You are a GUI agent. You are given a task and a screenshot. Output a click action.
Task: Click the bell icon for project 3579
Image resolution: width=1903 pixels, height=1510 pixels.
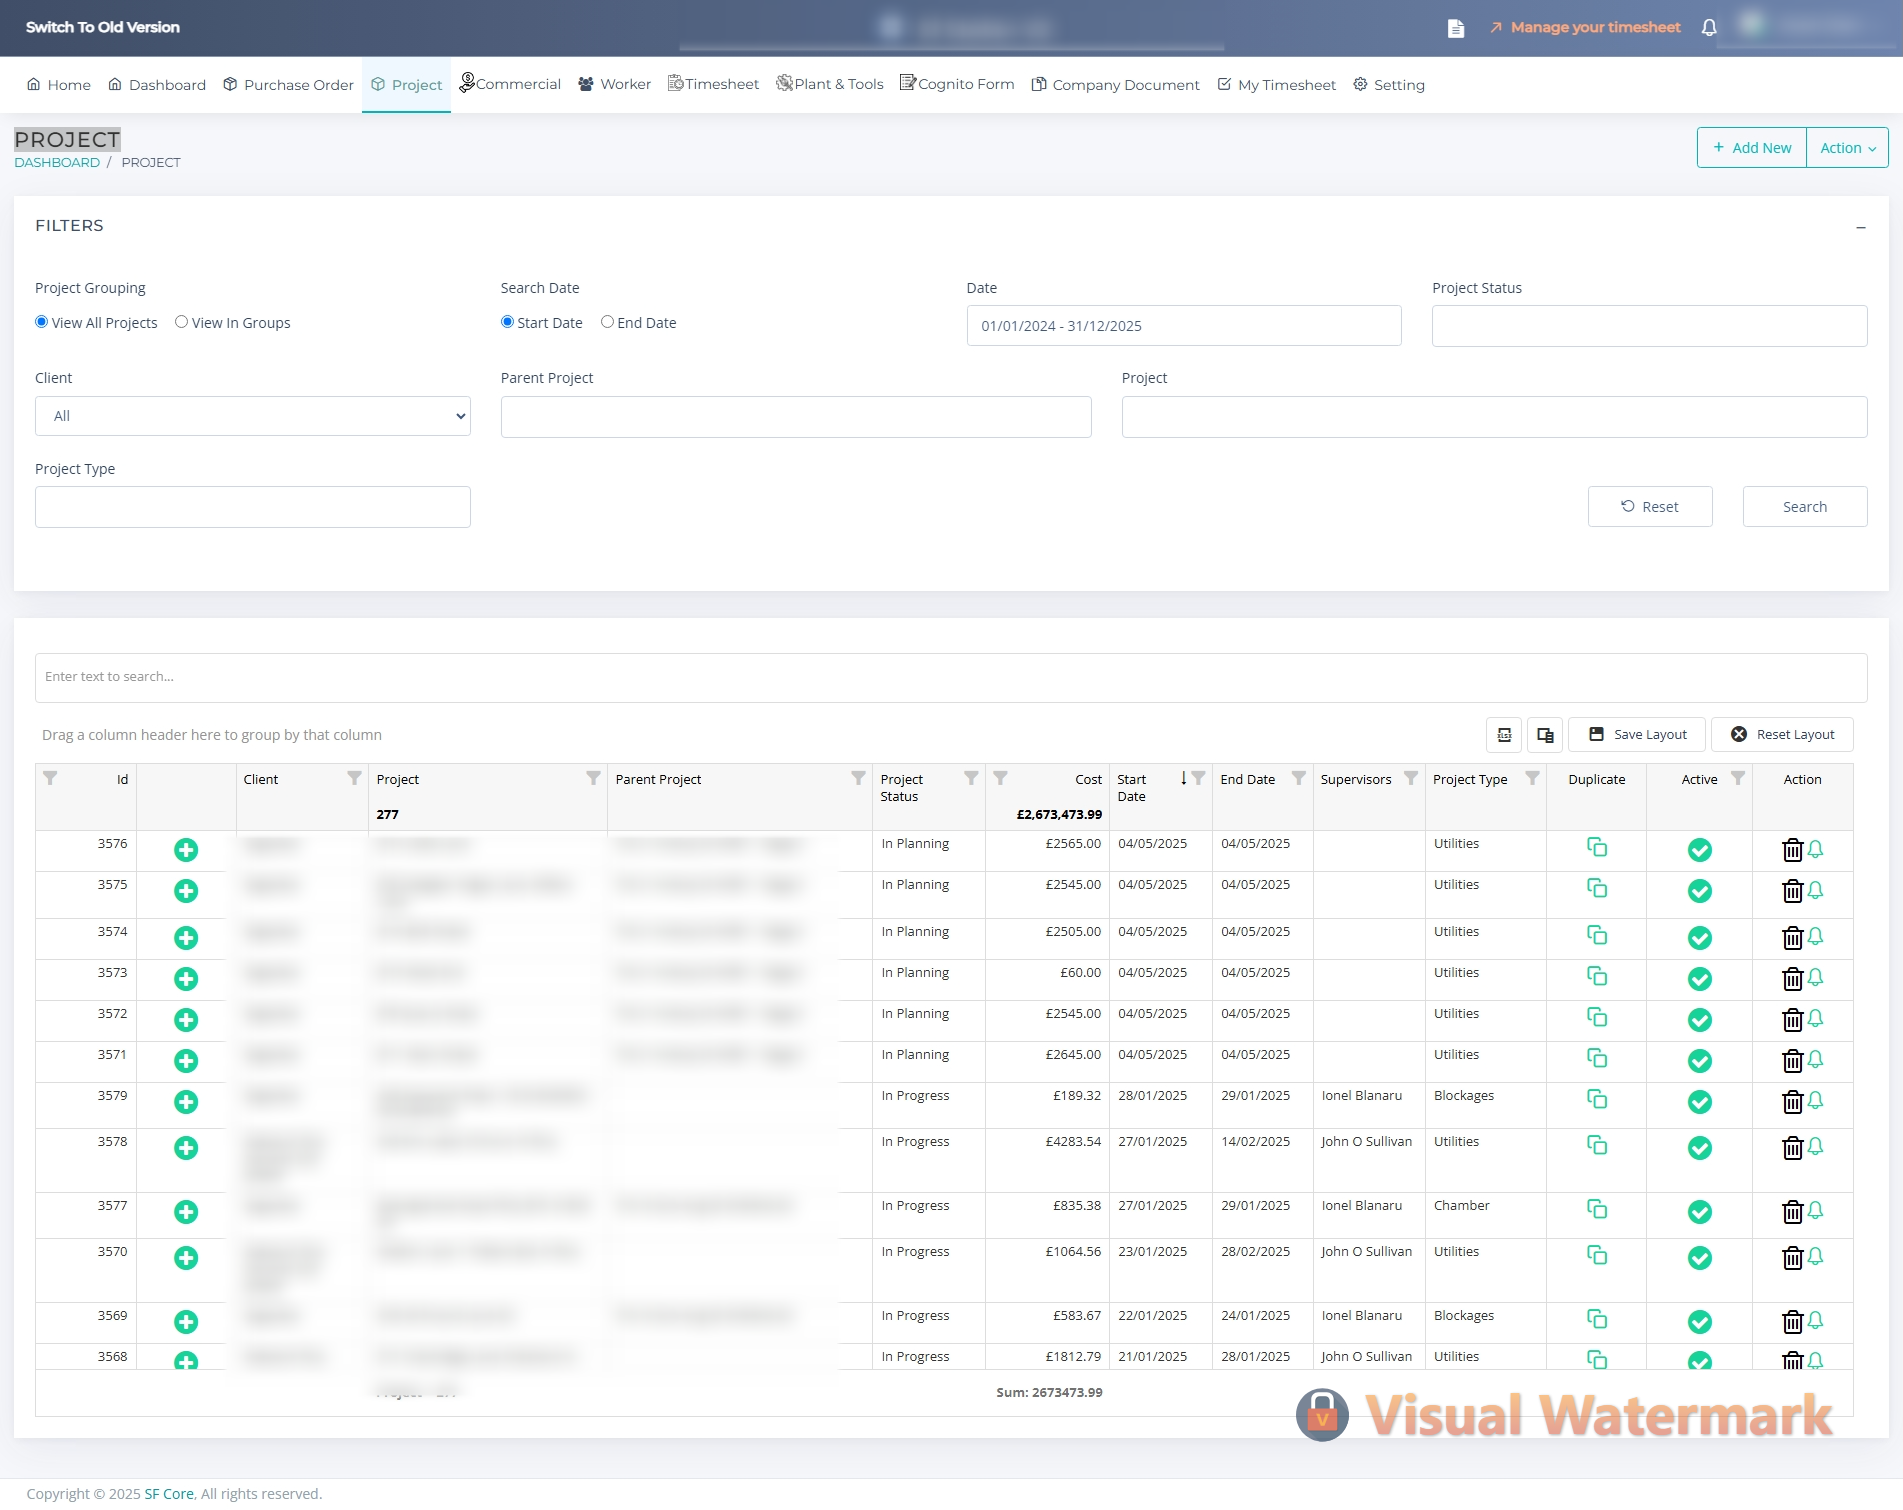1816,1101
